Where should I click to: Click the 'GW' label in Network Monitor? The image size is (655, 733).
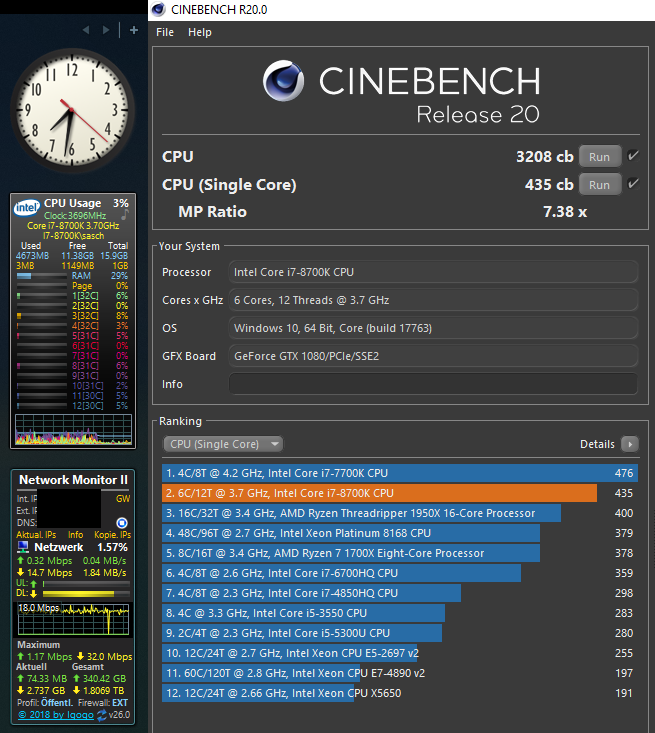point(123,499)
